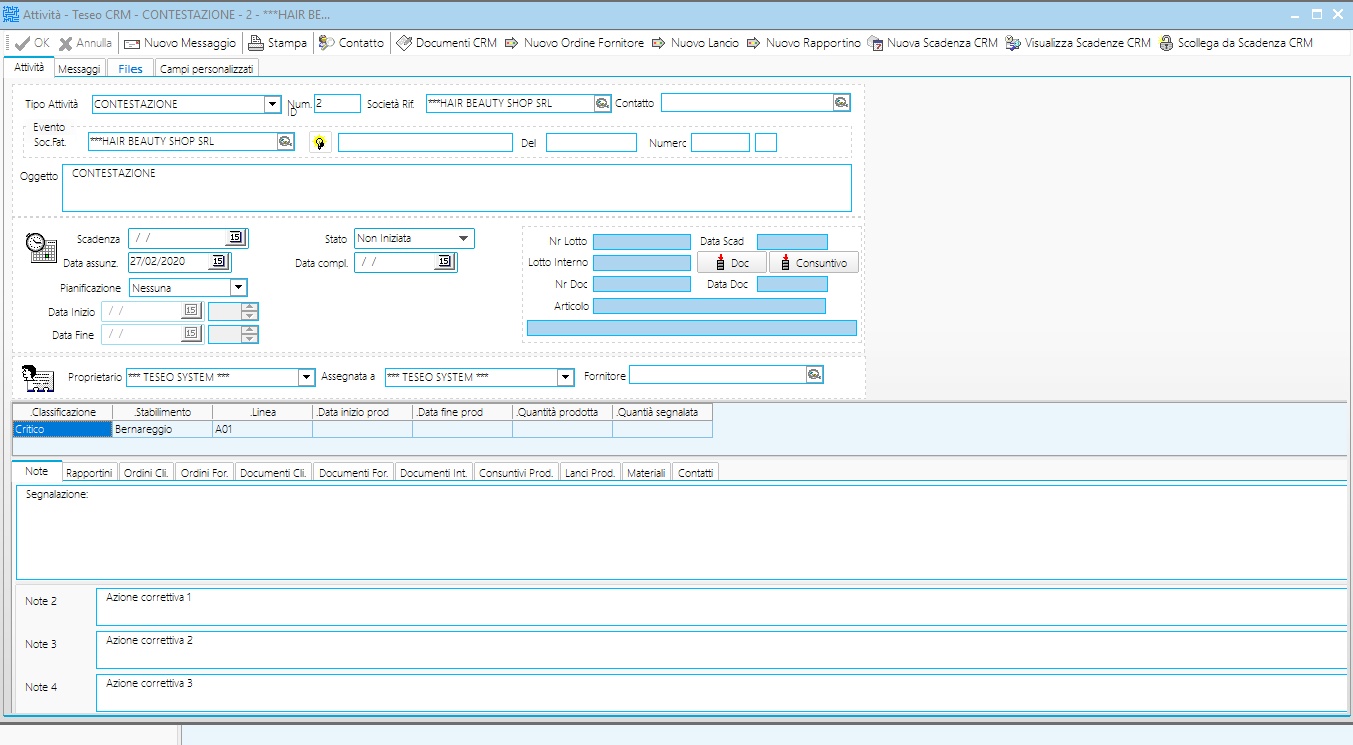
Task: Click the Stampa printer button
Action: pos(277,43)
